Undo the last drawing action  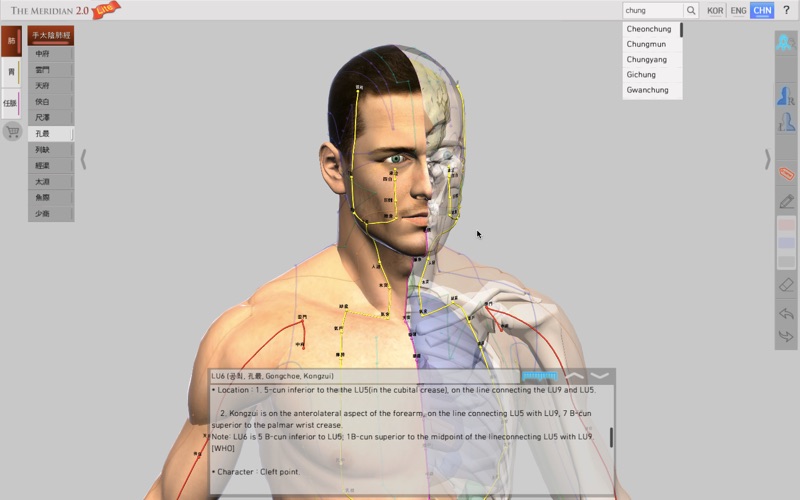786,313
